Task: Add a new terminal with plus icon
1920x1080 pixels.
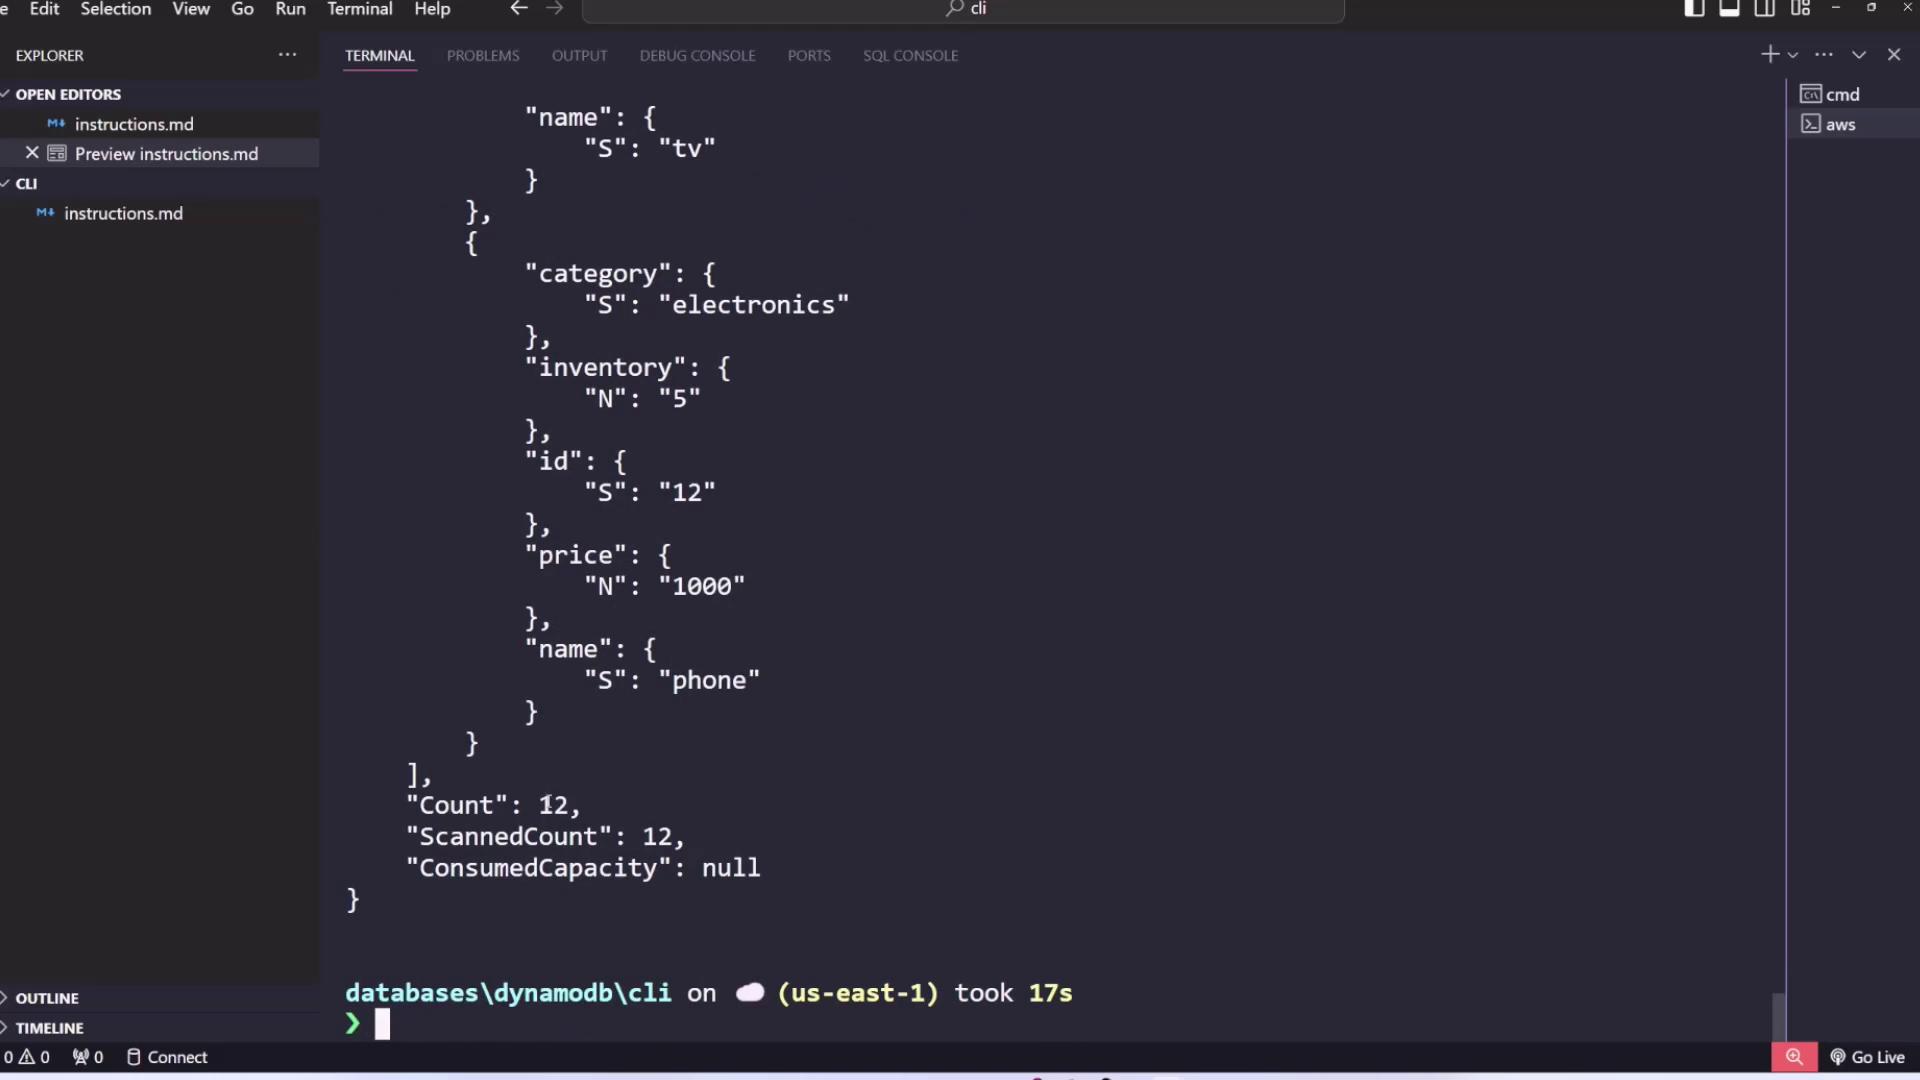Action: [x=1769, y=55]
